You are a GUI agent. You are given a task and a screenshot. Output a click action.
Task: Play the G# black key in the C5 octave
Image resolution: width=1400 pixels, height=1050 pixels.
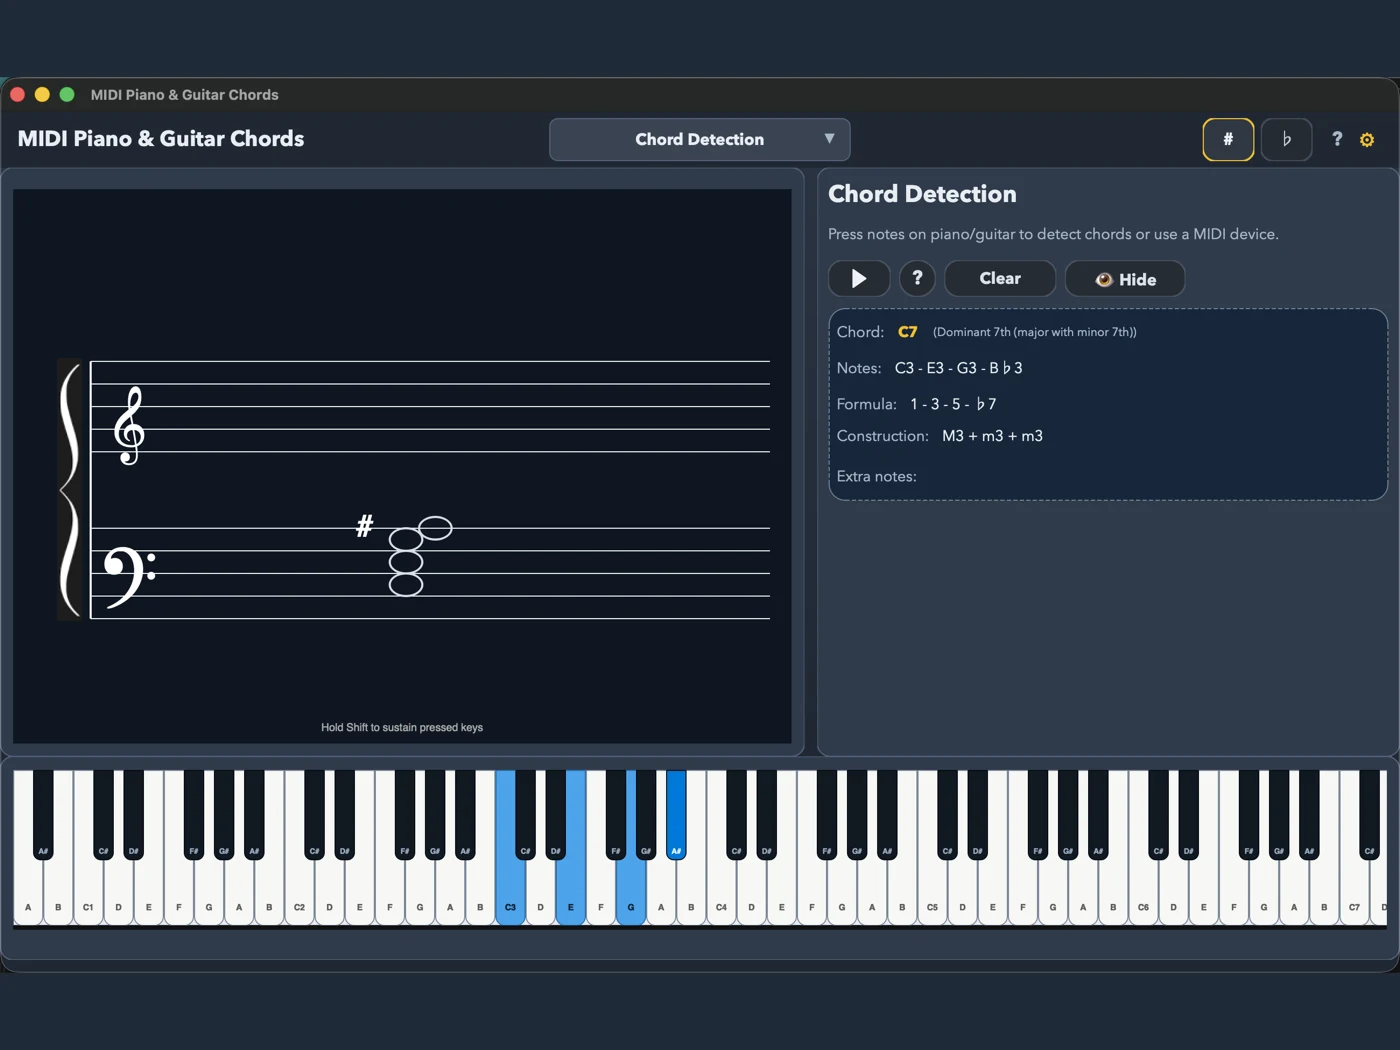click(x=1068, y=815)
